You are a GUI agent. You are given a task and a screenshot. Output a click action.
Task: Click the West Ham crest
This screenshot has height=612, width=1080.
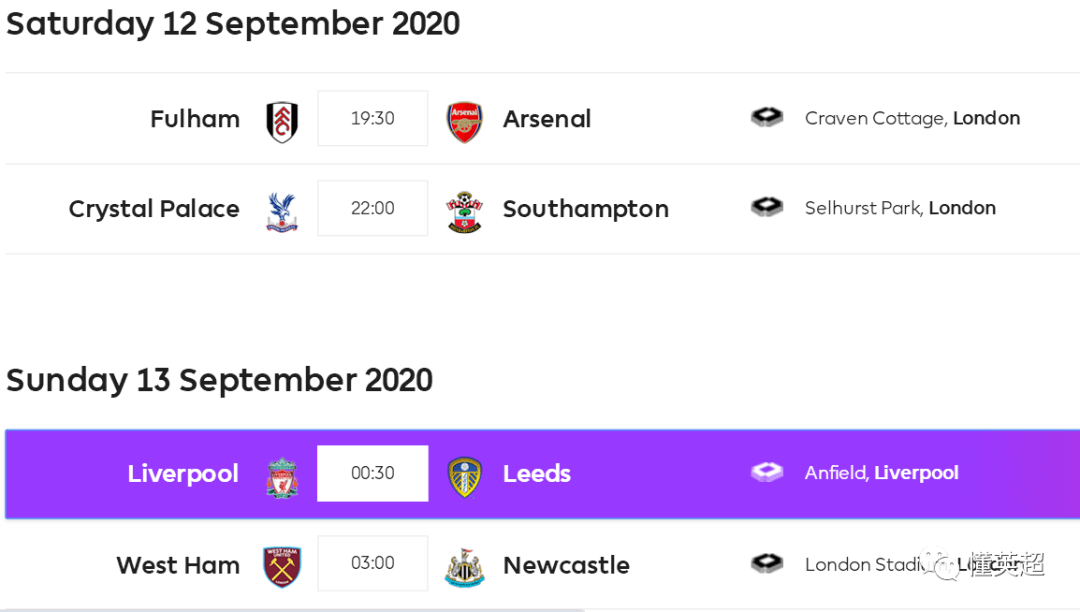pyautogui.click(x=282, y=567)
